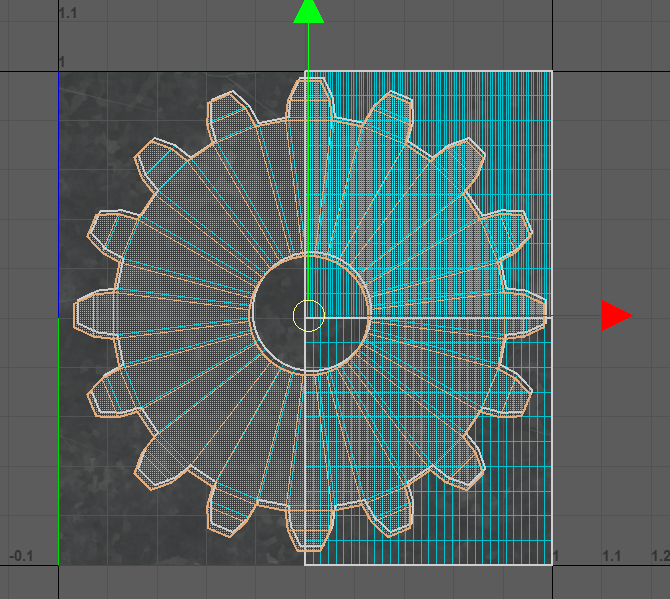The width and height of the screenshot is (670, 599).
Task: Click the yellow circle pivot manipulator center
Action: click(x=309, y=316)
